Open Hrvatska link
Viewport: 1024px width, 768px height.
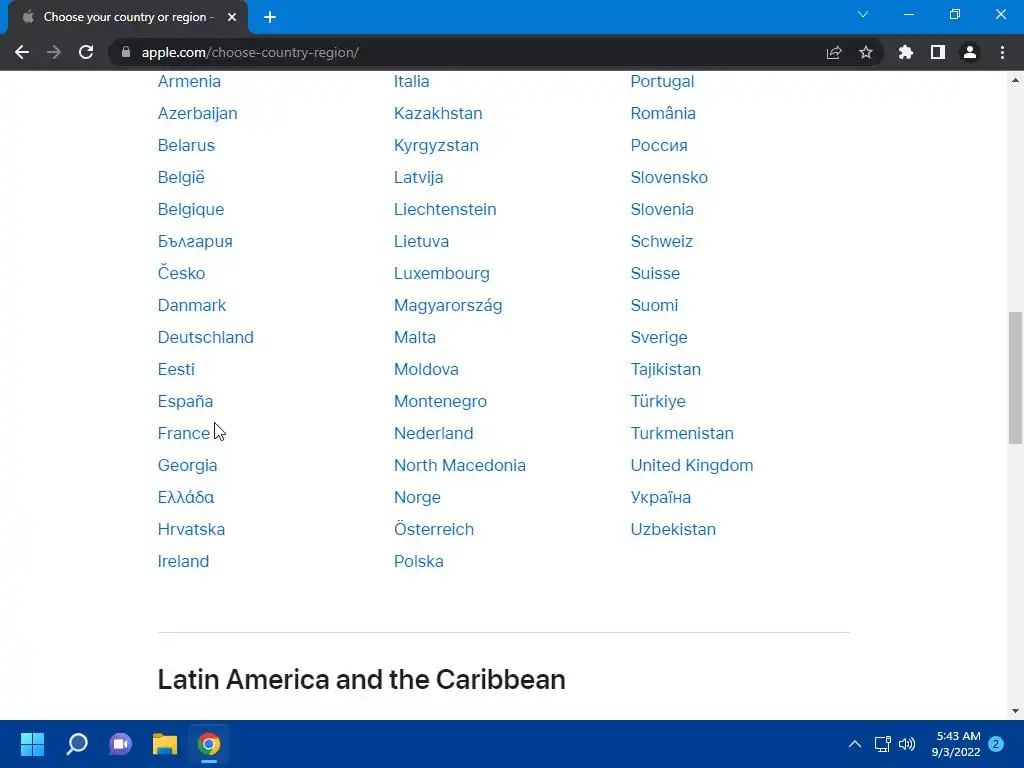(x=191, y=530)
